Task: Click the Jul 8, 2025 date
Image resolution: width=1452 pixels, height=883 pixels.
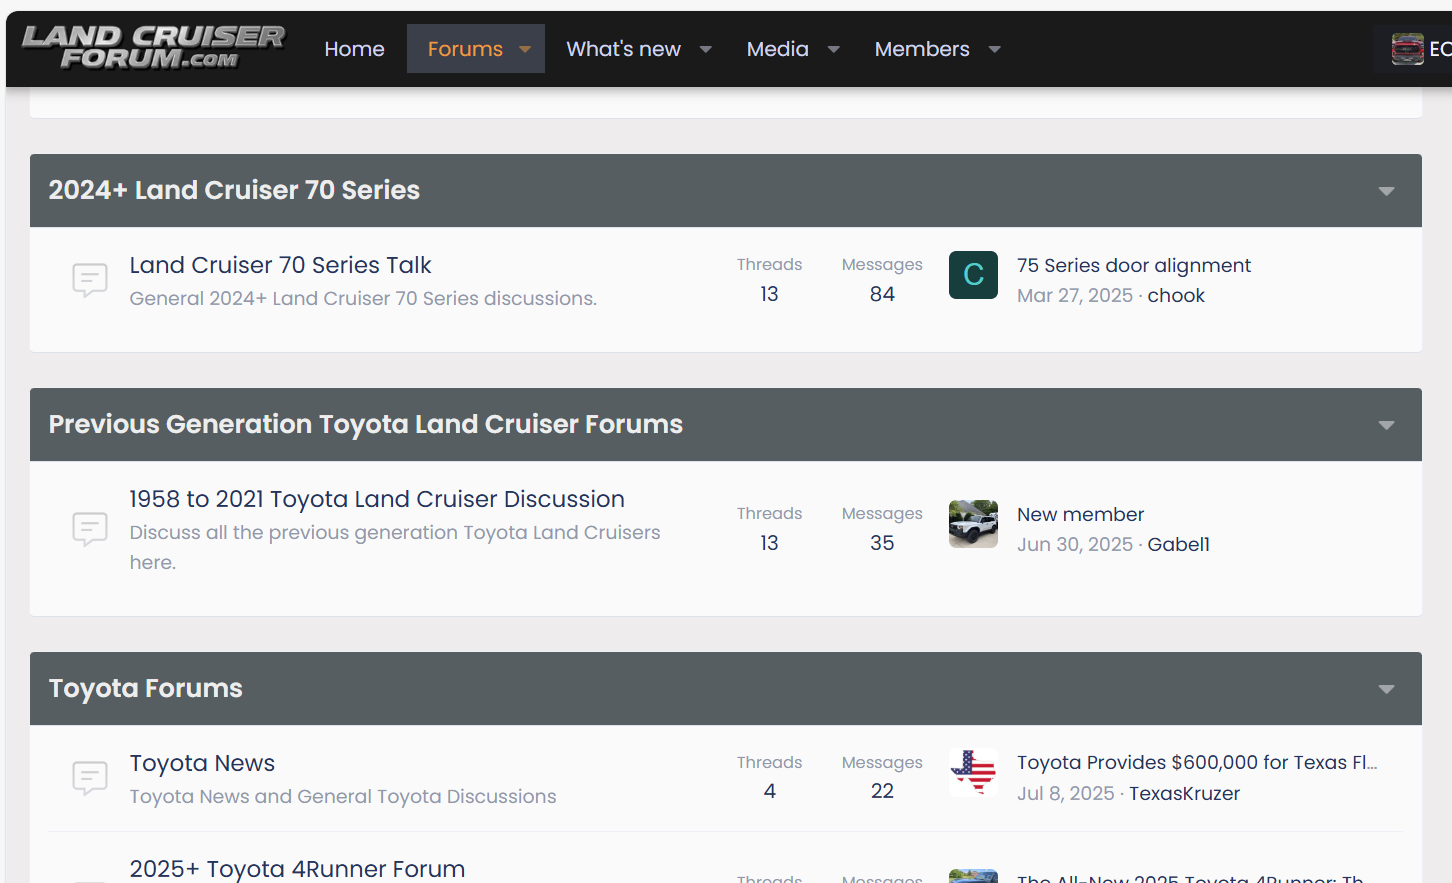Action: coord(1066,794)
